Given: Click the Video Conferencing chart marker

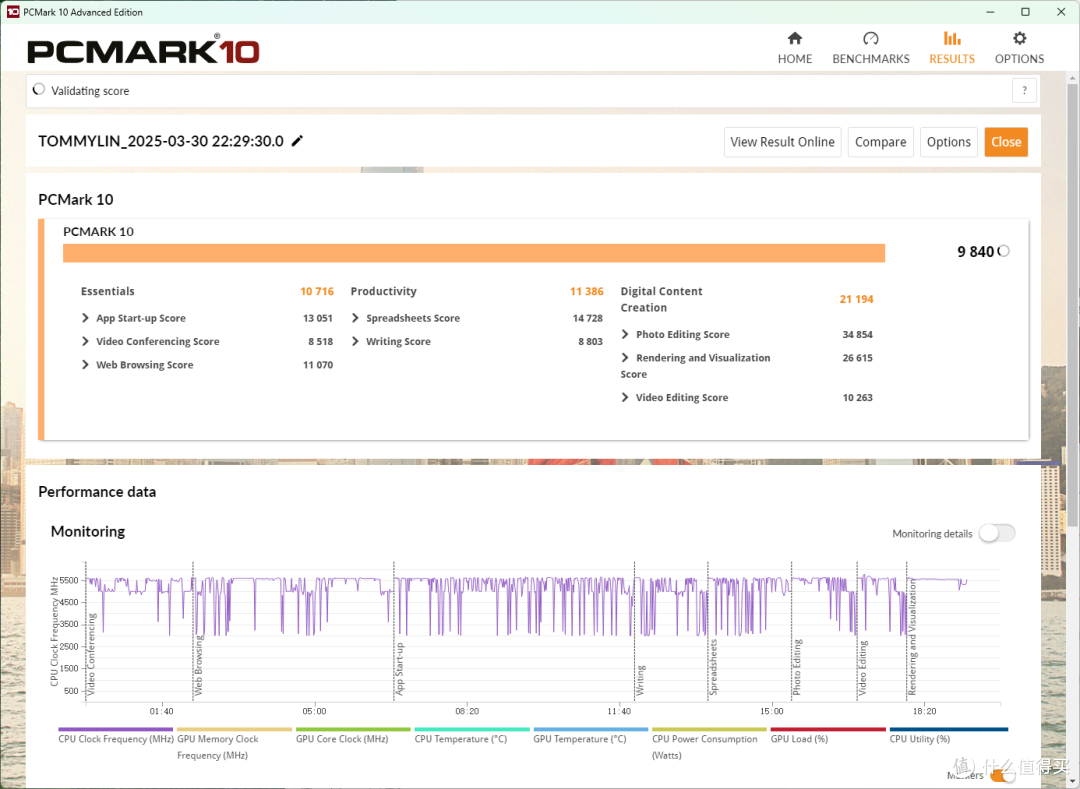Looking at the screenshot, I should pos(91,653).
